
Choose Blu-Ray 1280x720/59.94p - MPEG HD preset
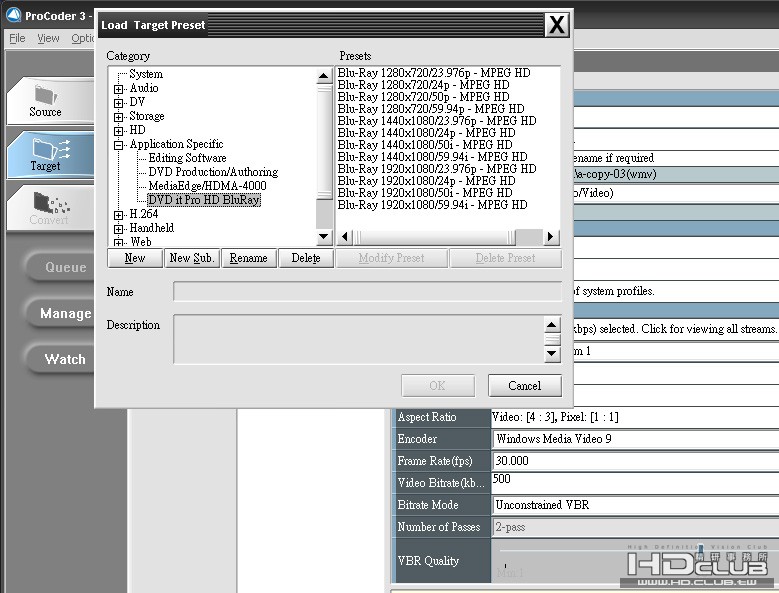pyautogui.click(x=431, y=109)
